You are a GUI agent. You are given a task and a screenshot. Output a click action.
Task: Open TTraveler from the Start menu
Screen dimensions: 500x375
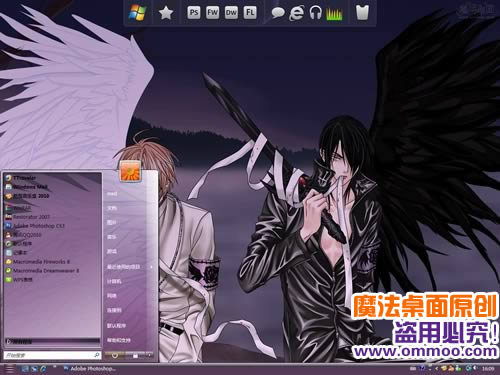point(21,178)
